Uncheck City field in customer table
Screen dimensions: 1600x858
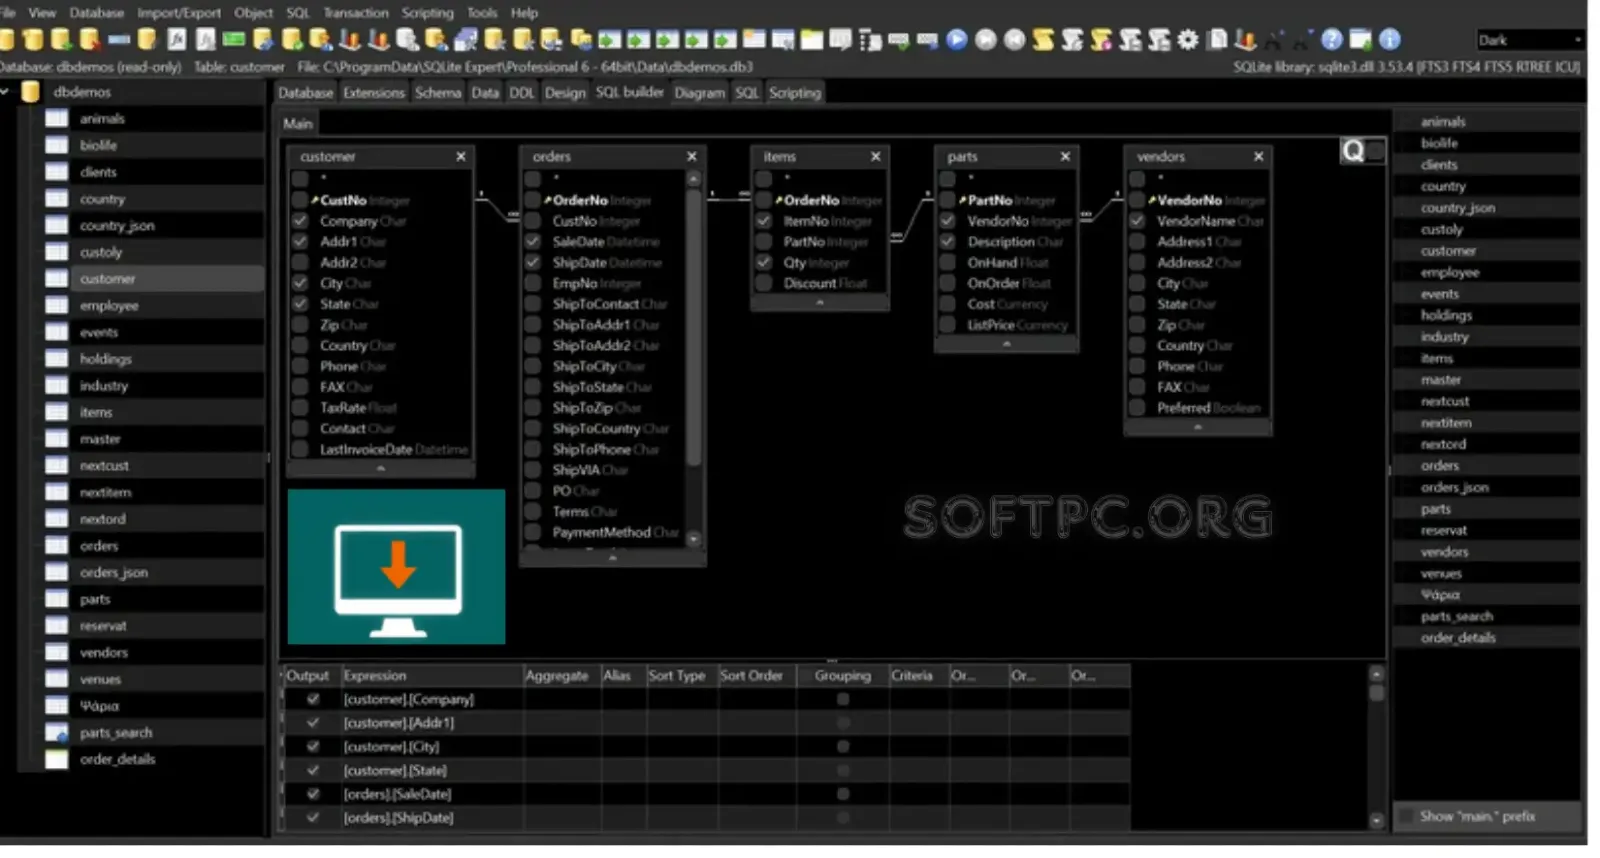[300, 283]
